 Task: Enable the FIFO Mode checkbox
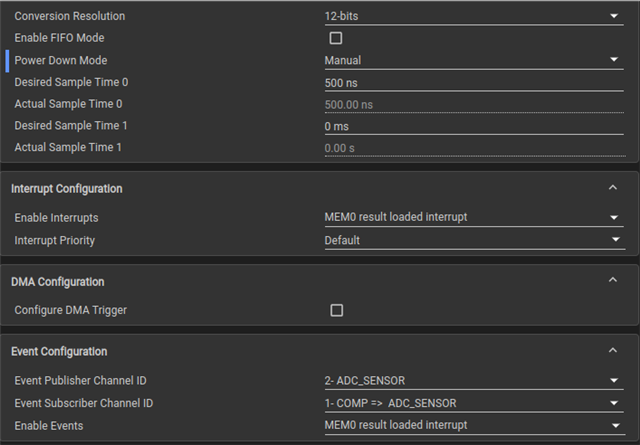point(336,38)
